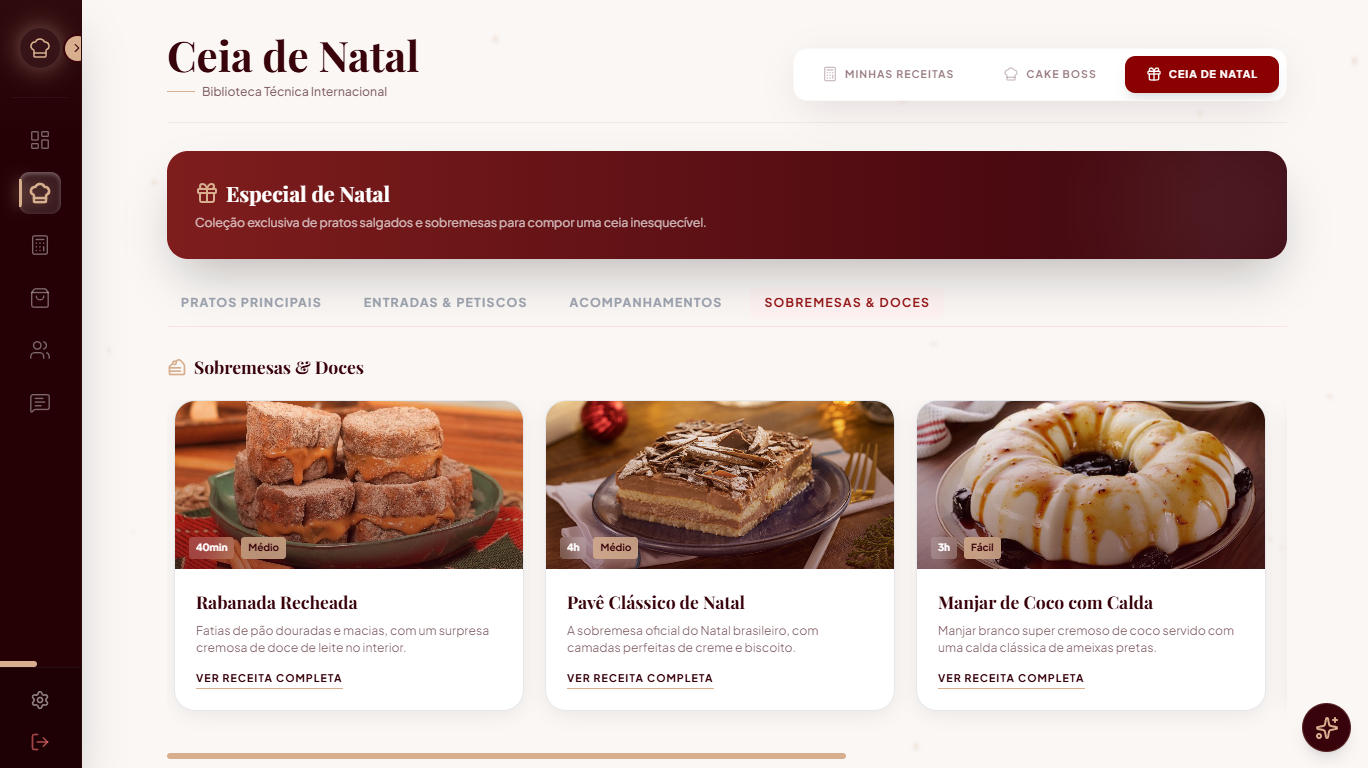Viewport: 1368px width, 768px height.
Task: Open settings gear in sidebar
Action: [40, 700]
